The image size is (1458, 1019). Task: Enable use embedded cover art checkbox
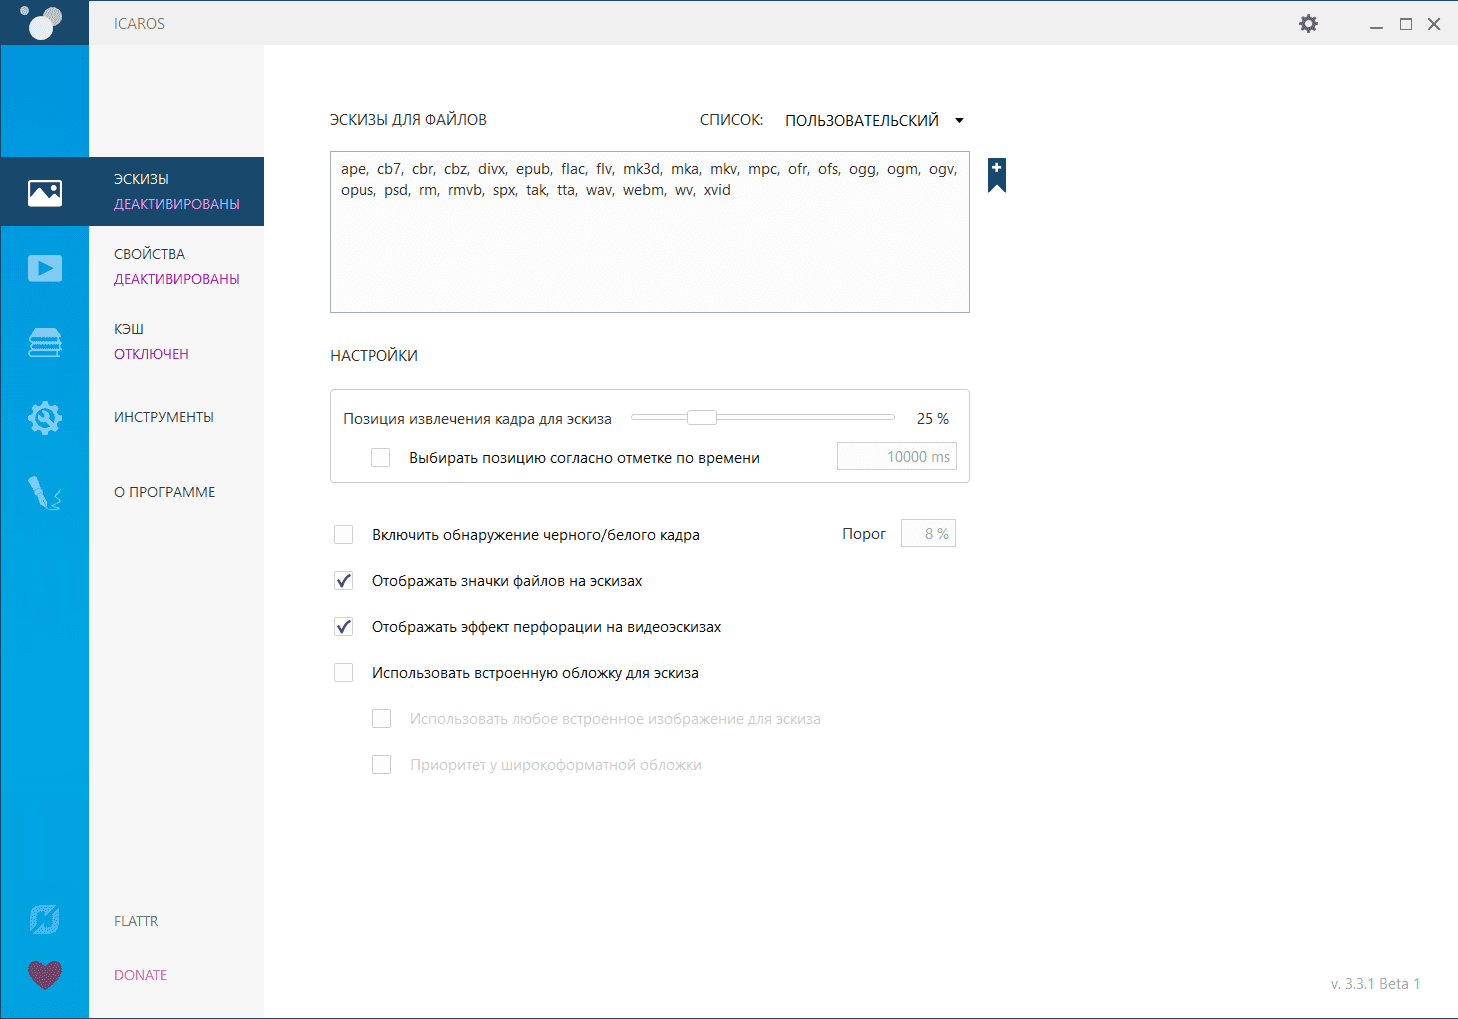pyautogui.click(x=344, y=672)
